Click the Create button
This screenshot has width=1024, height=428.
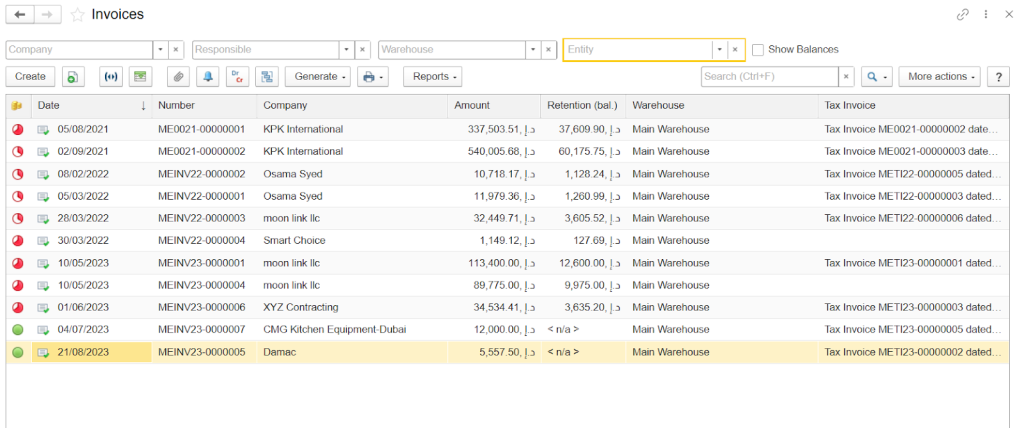click(x=31, y=76)
